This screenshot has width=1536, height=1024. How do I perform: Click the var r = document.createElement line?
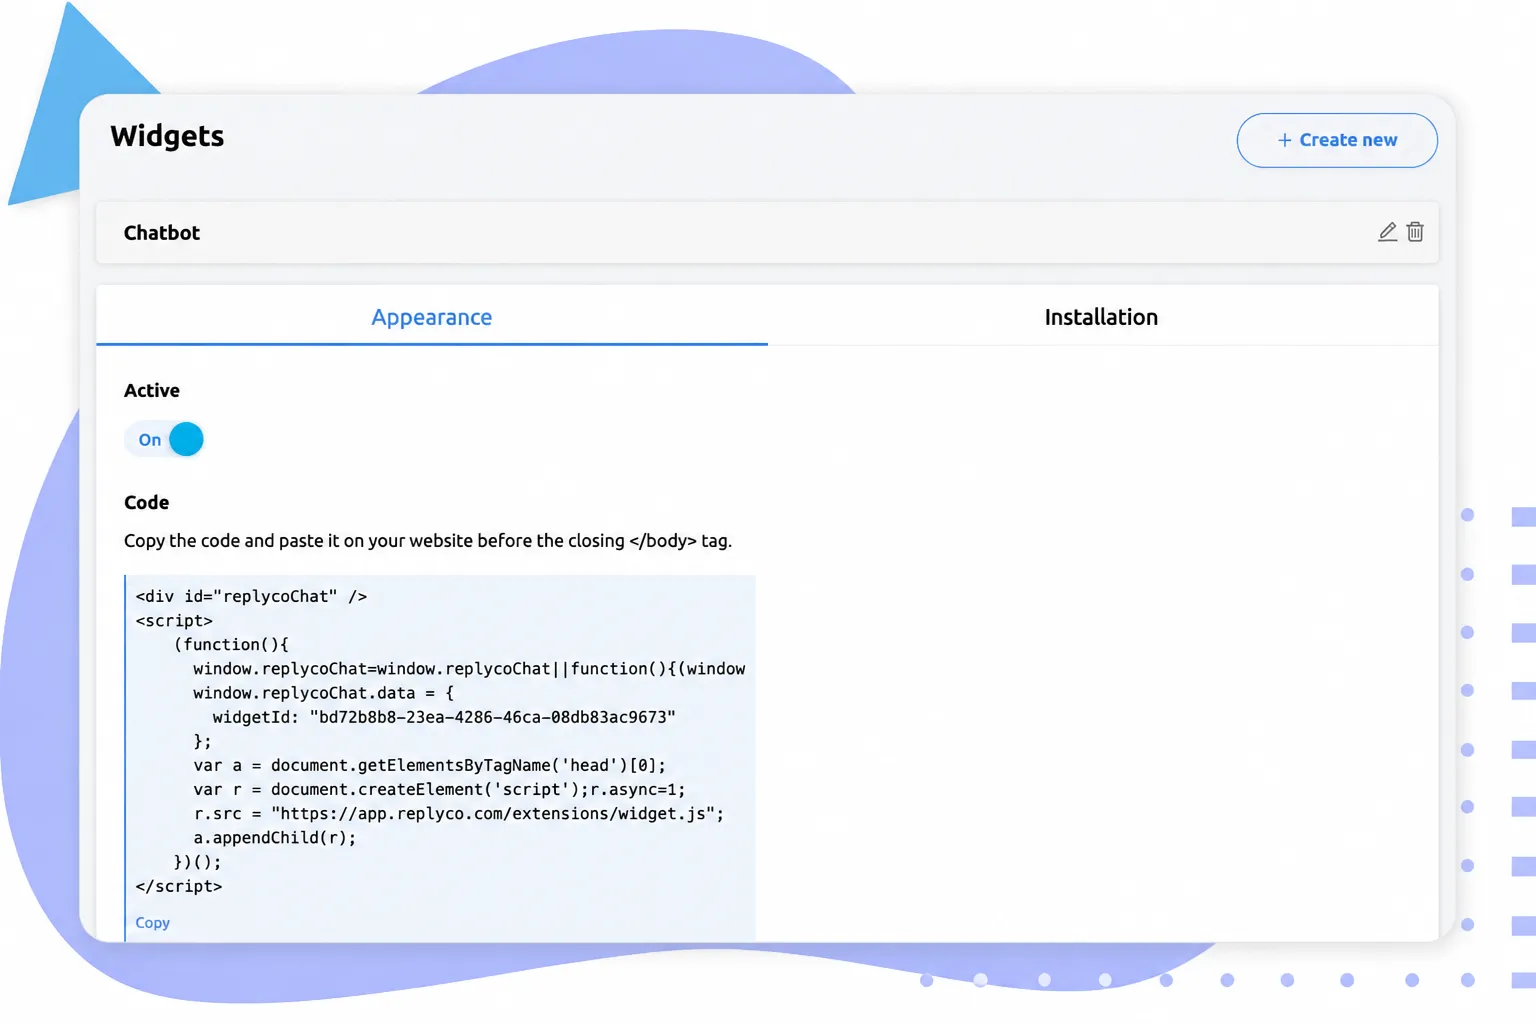point(439,790)
